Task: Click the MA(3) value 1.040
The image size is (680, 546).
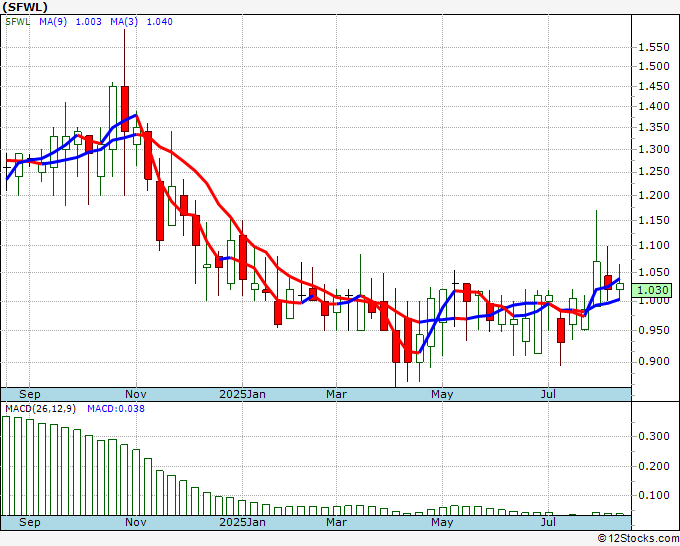Action: click(x=160, y=22)
